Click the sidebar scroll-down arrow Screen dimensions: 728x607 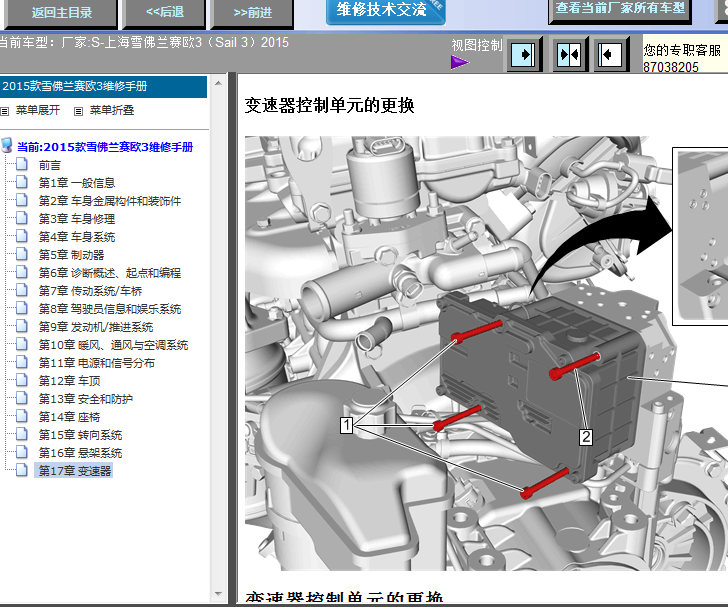(218, 594)
